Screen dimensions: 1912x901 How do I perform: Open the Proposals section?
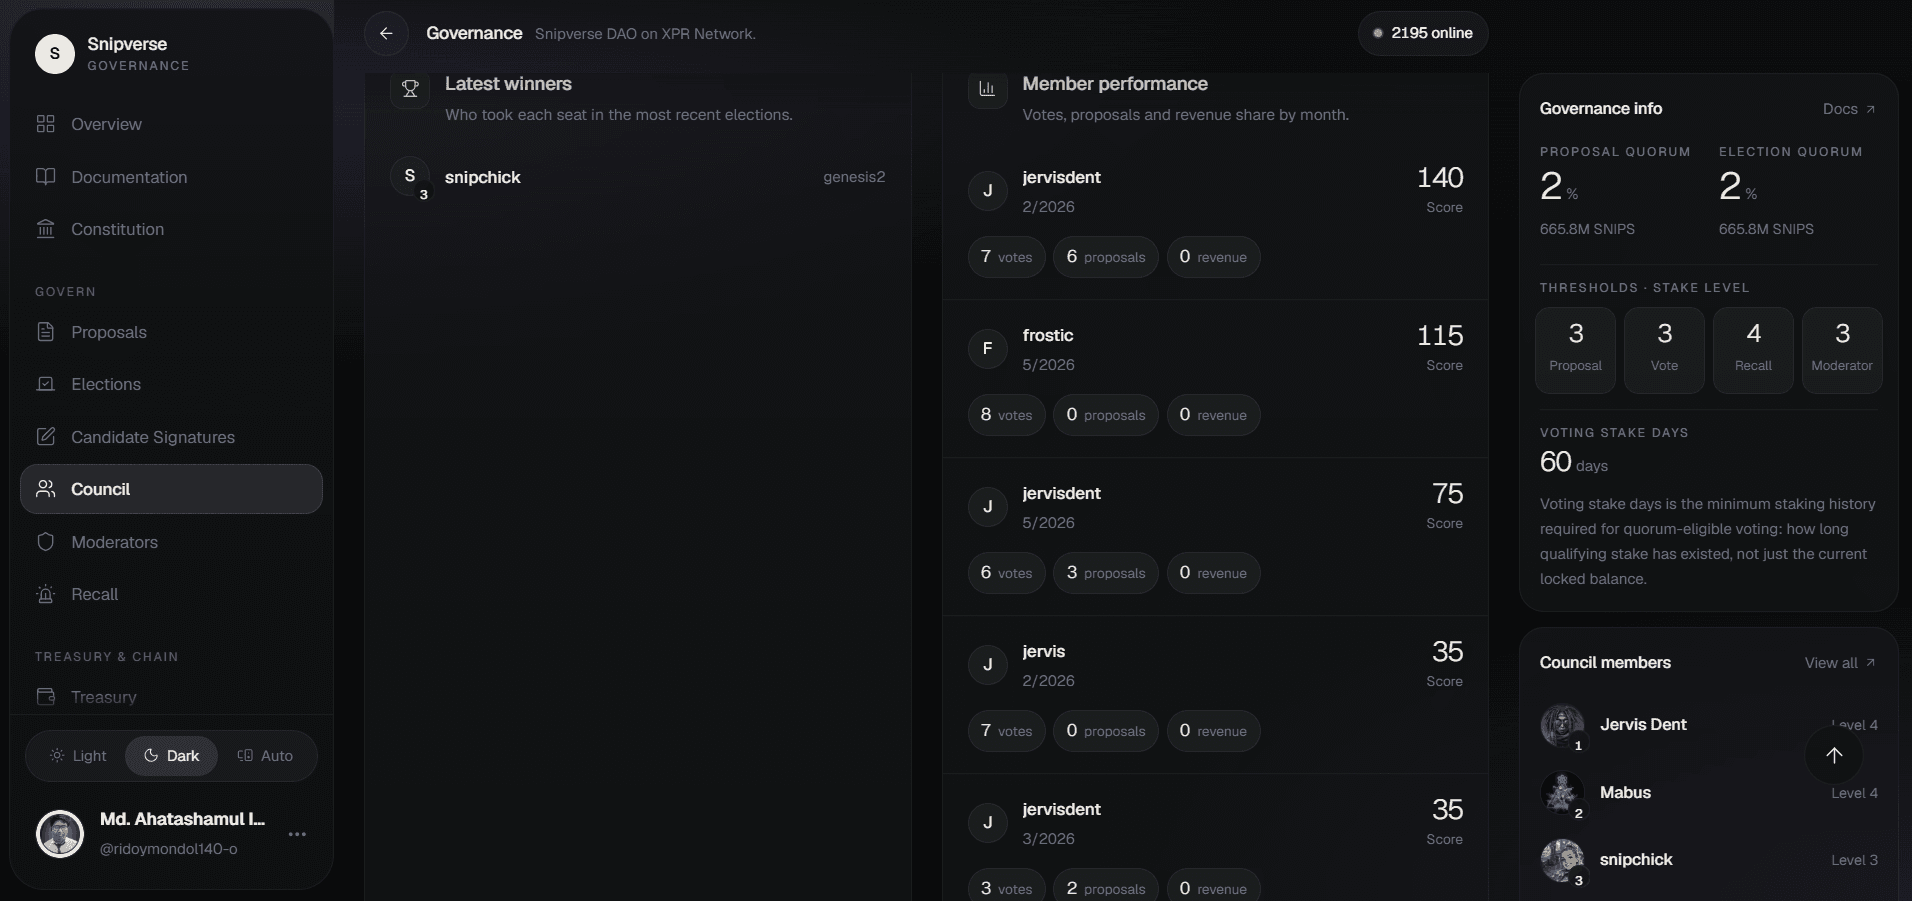click(x=171, y=332)
